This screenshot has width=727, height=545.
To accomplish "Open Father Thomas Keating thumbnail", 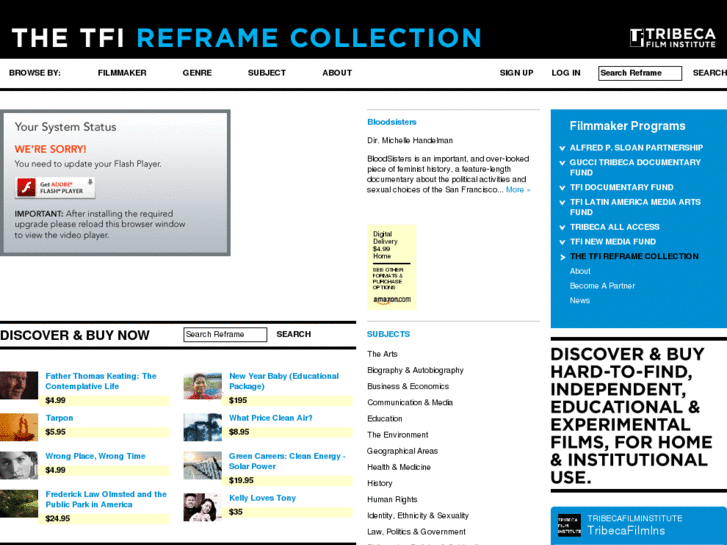I will [x=19, y=385].
